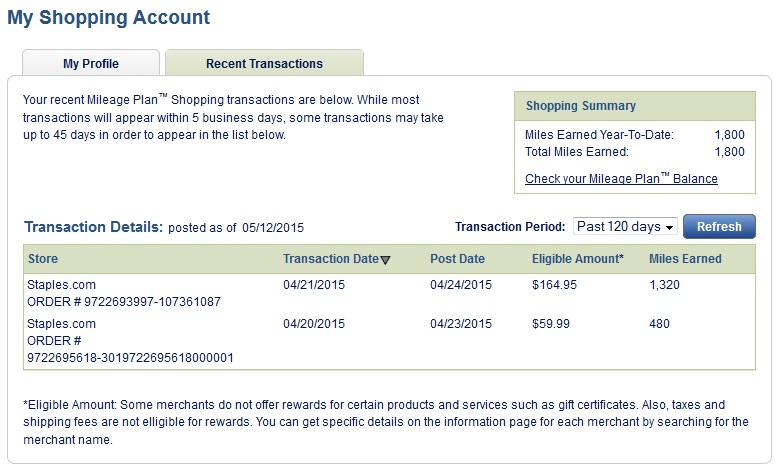Click the $59.99 eligible amount
Screen dimensions: 778x476
[551, 324]
